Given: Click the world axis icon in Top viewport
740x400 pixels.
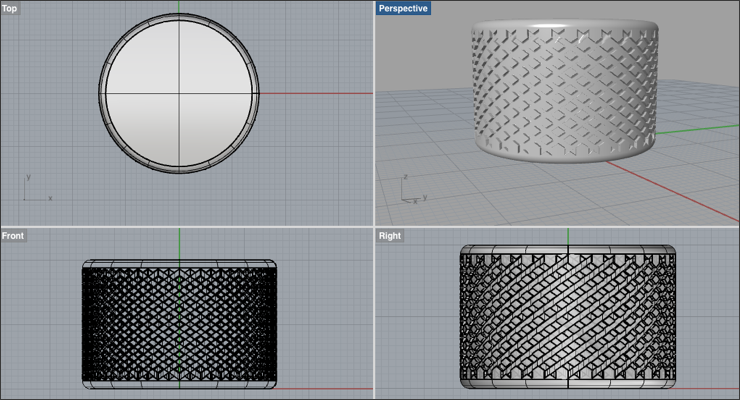Looking at the screenshot, I should coord(37,188).
